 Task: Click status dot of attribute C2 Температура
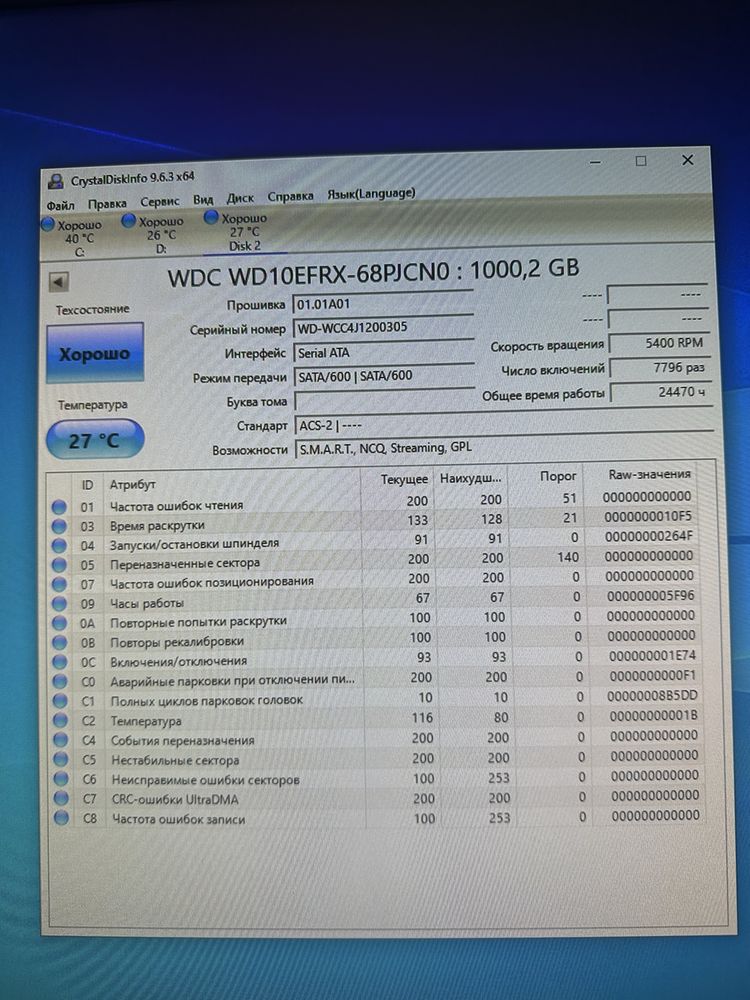60,720
